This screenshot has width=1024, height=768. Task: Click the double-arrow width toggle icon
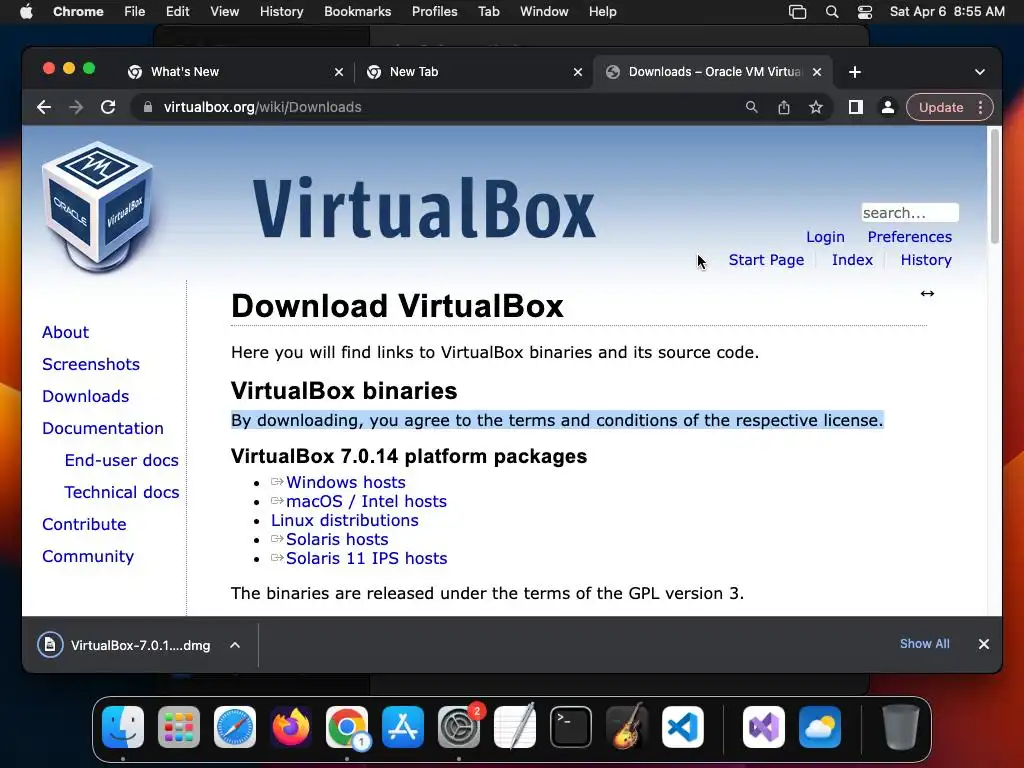pyautogui.click(x=927, y=293)
